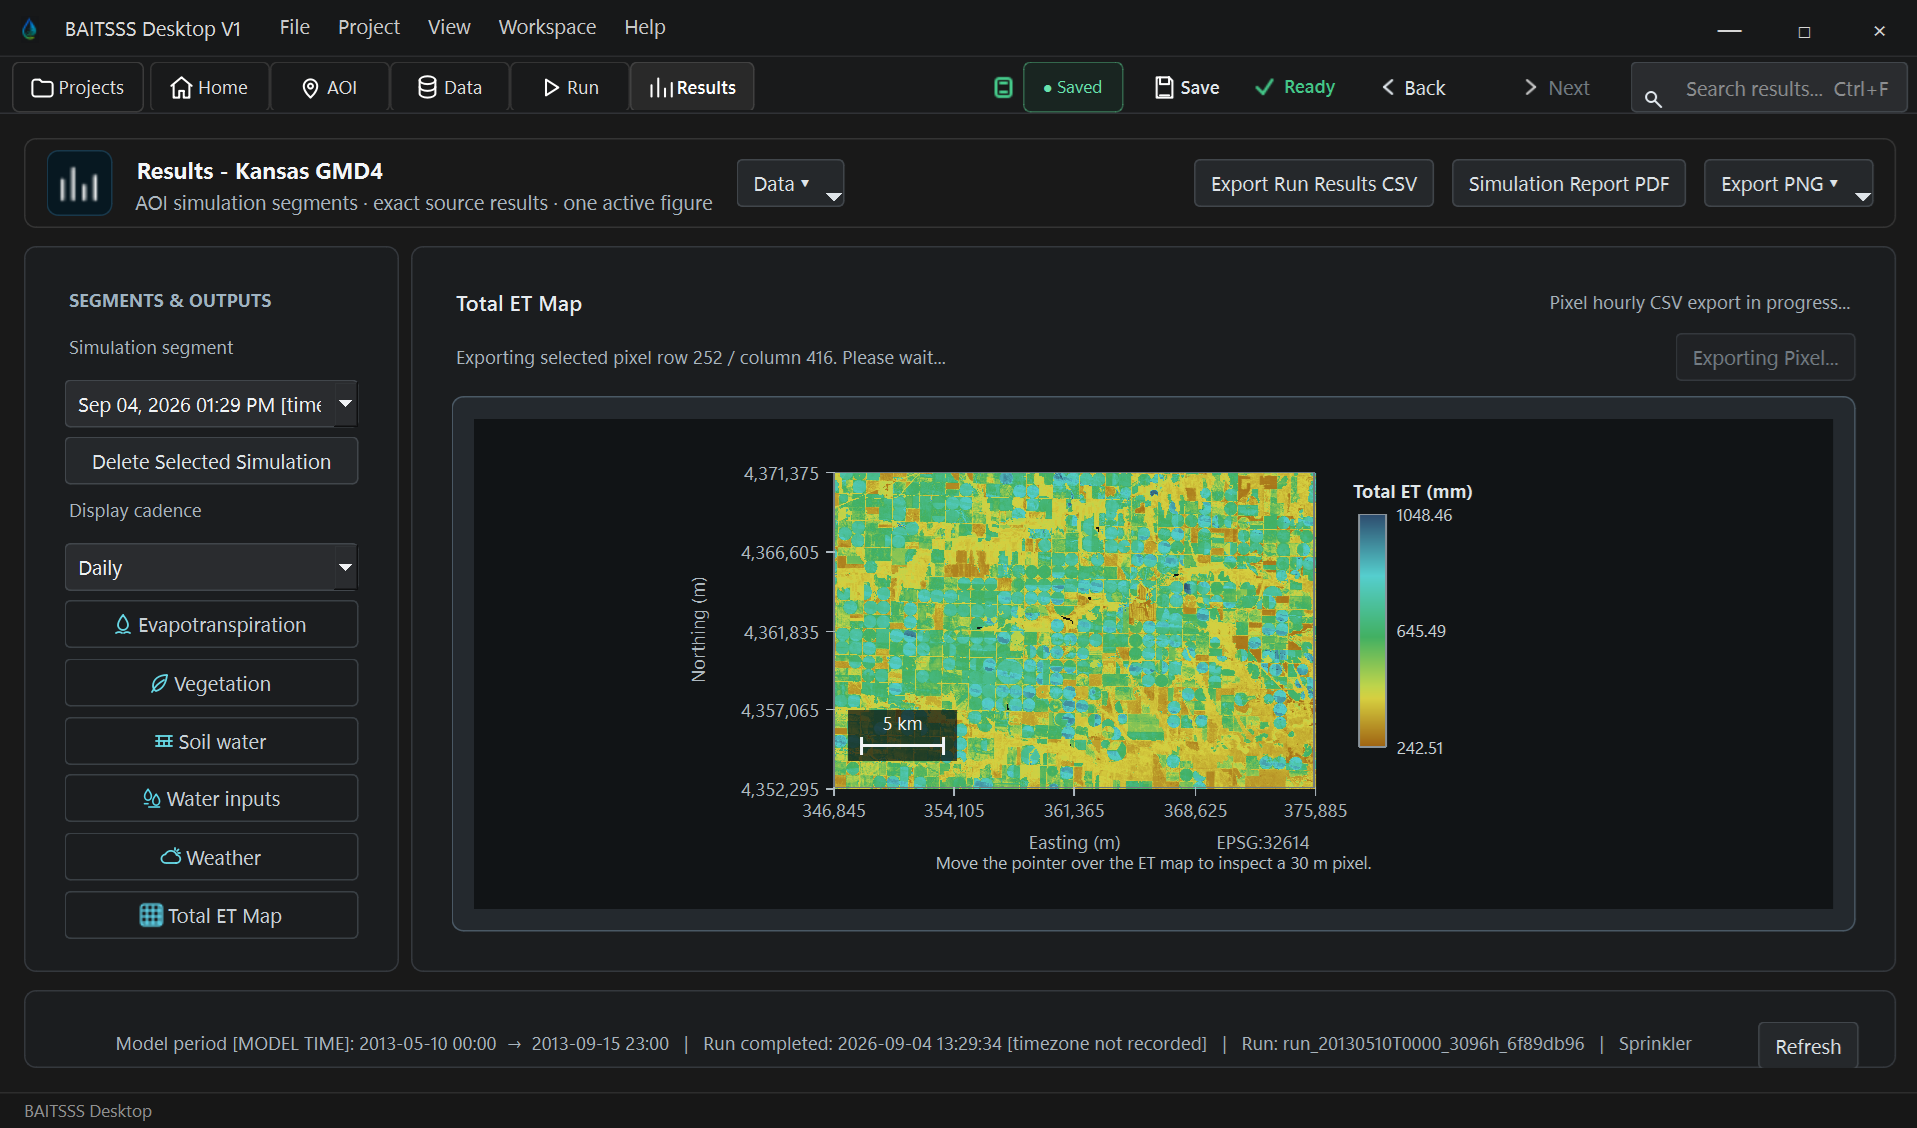
Task: Open the Water inputs output
Action: 211,798
